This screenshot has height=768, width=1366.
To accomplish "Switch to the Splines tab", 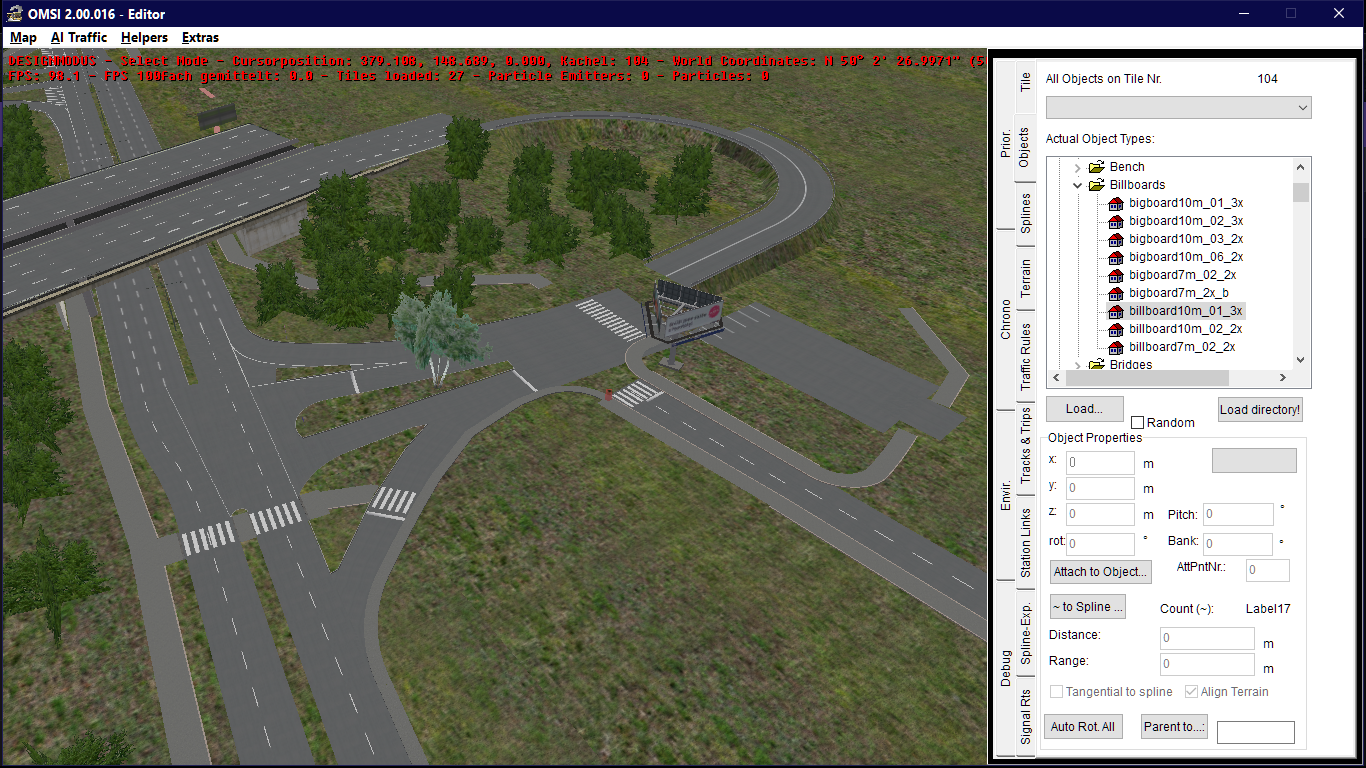I will pyautogui.click(x=1025, y=214).
